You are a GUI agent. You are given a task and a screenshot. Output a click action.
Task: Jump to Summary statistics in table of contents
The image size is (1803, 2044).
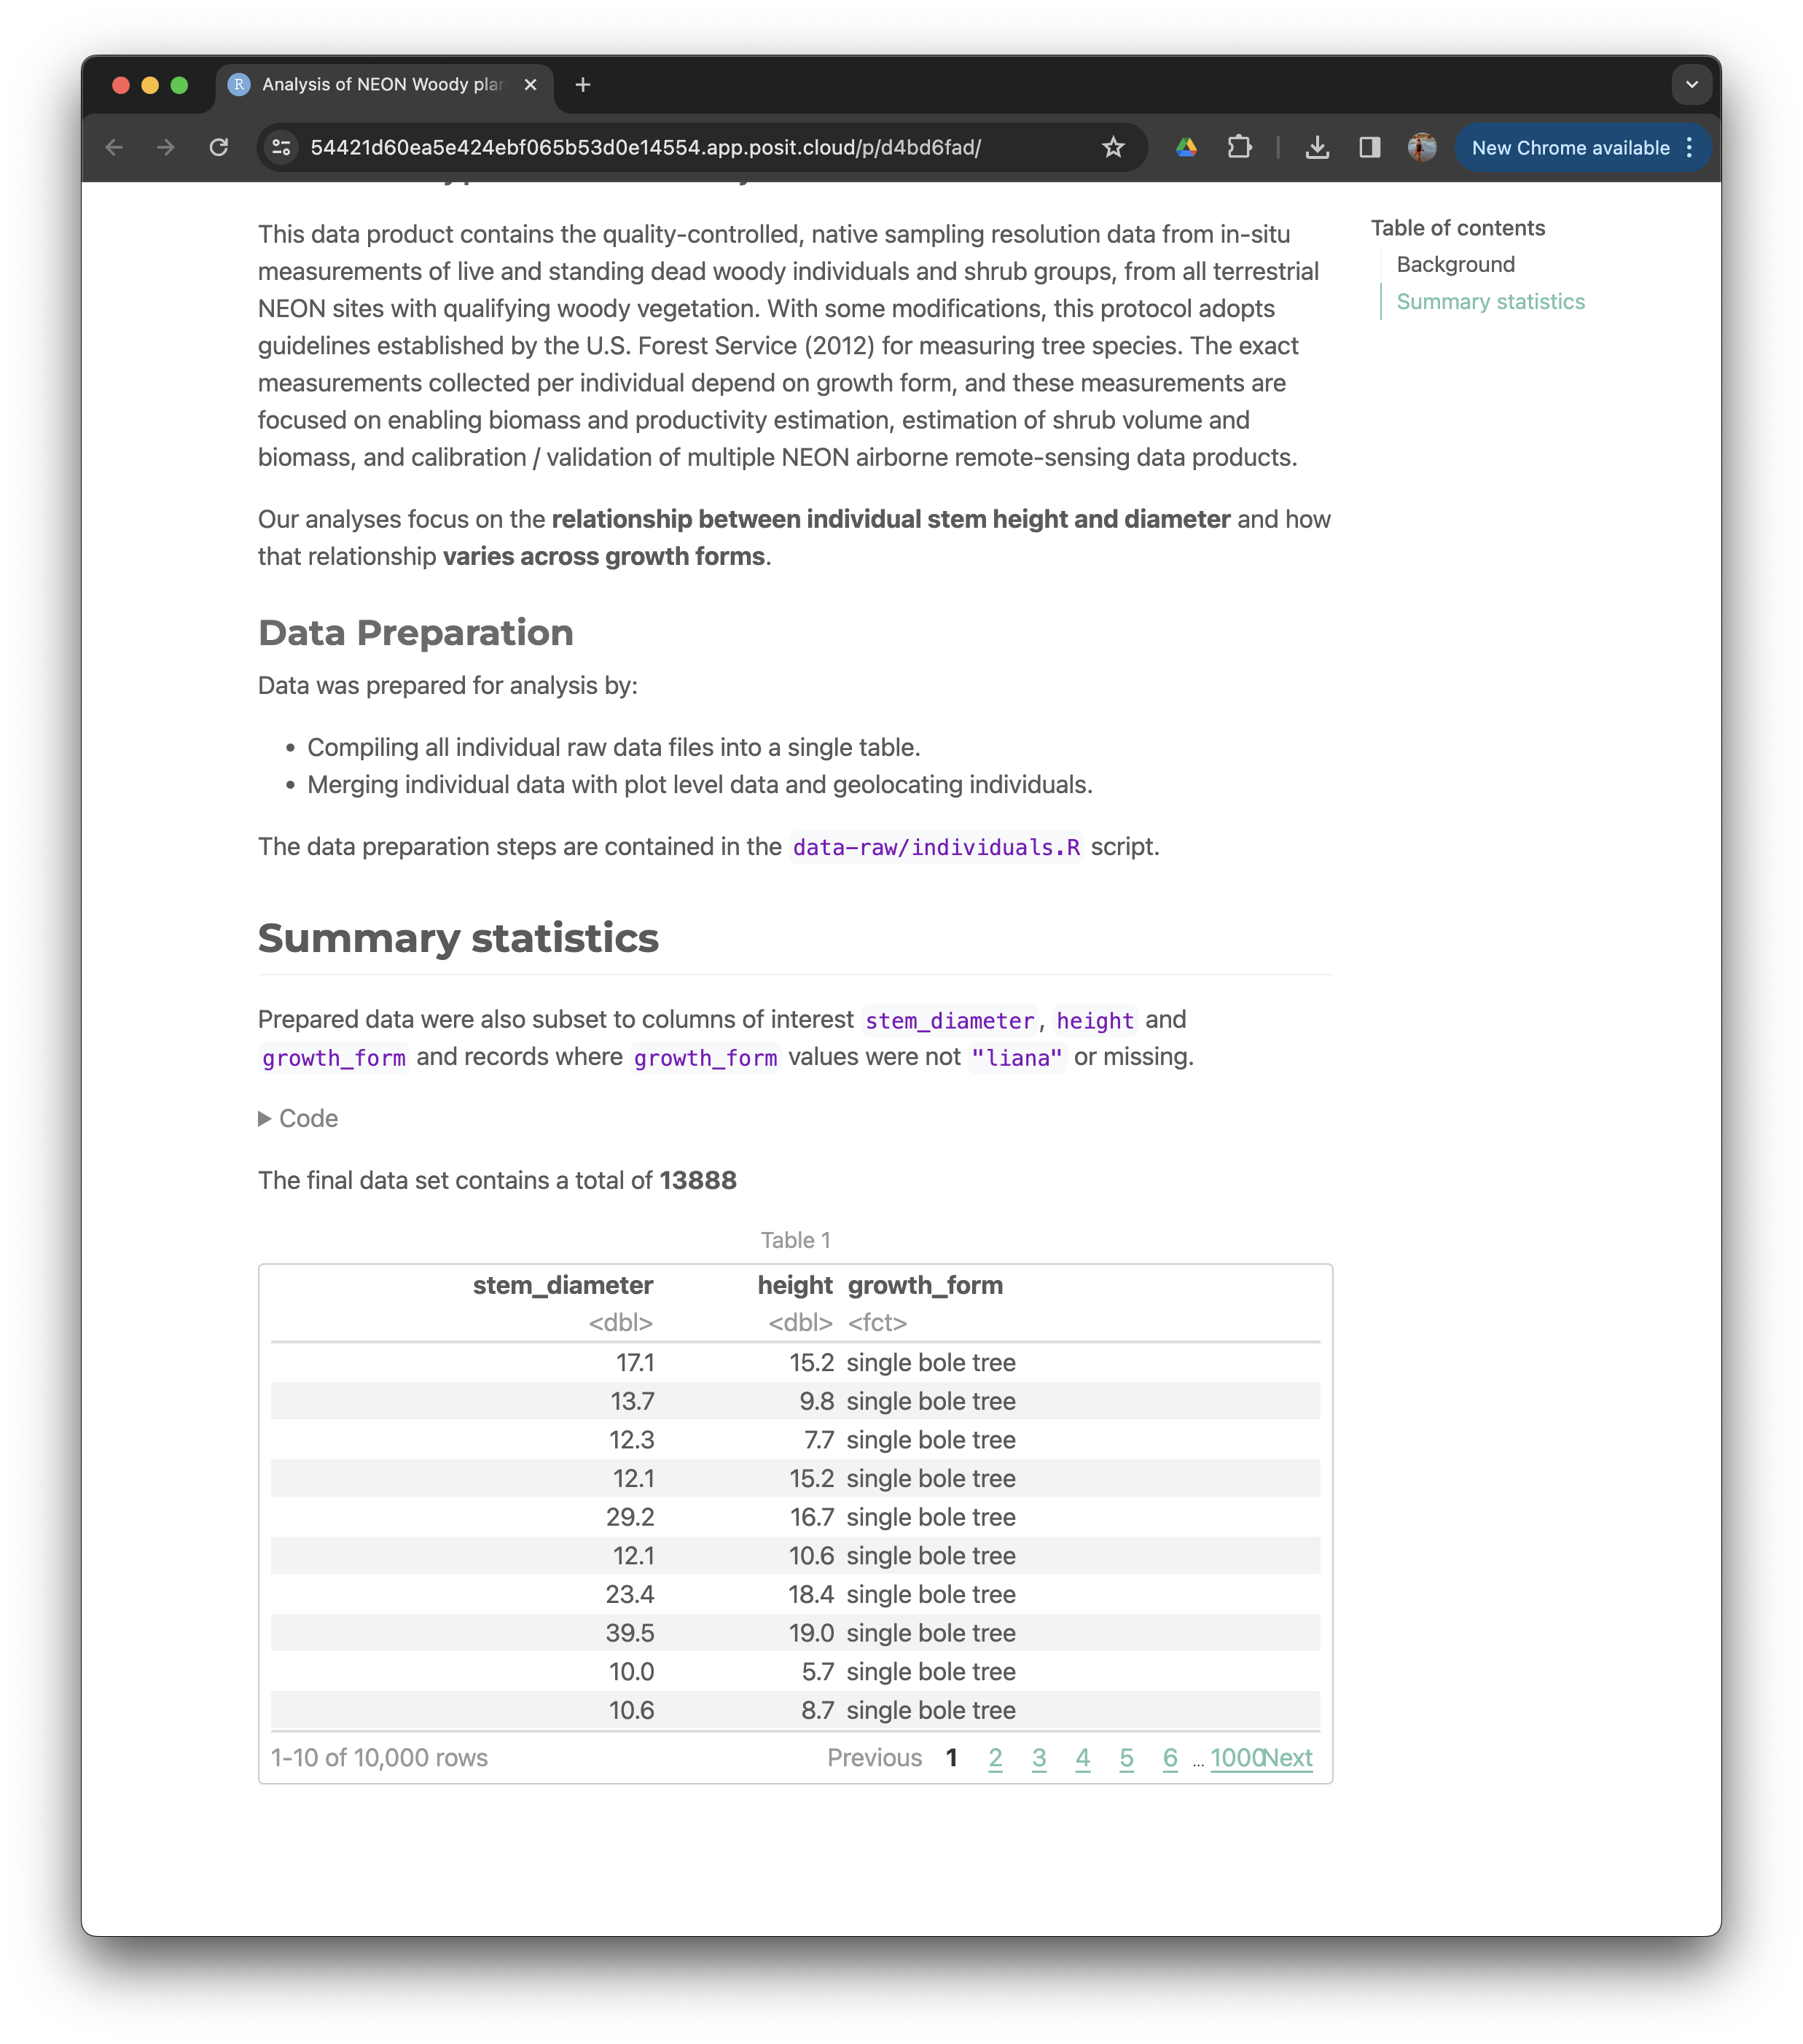click(1490, 301)
